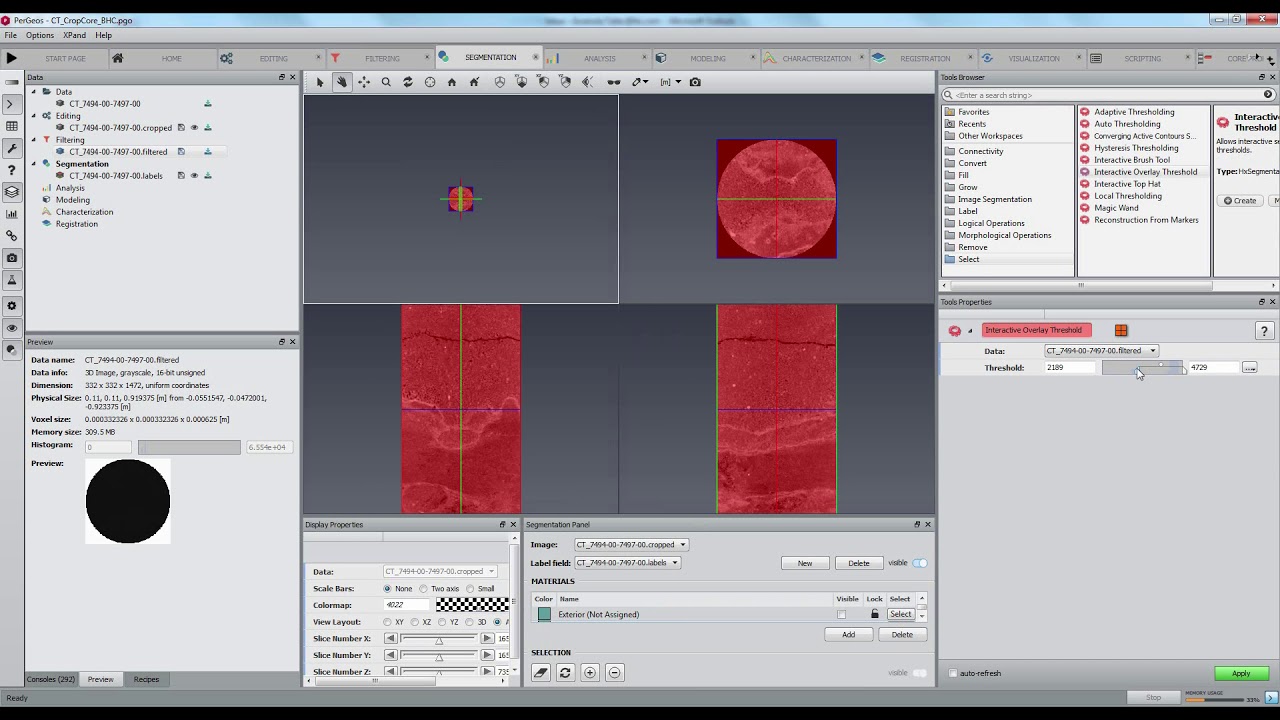
Task: Select Two axis scale bars radio
Action: pos(424,589)
